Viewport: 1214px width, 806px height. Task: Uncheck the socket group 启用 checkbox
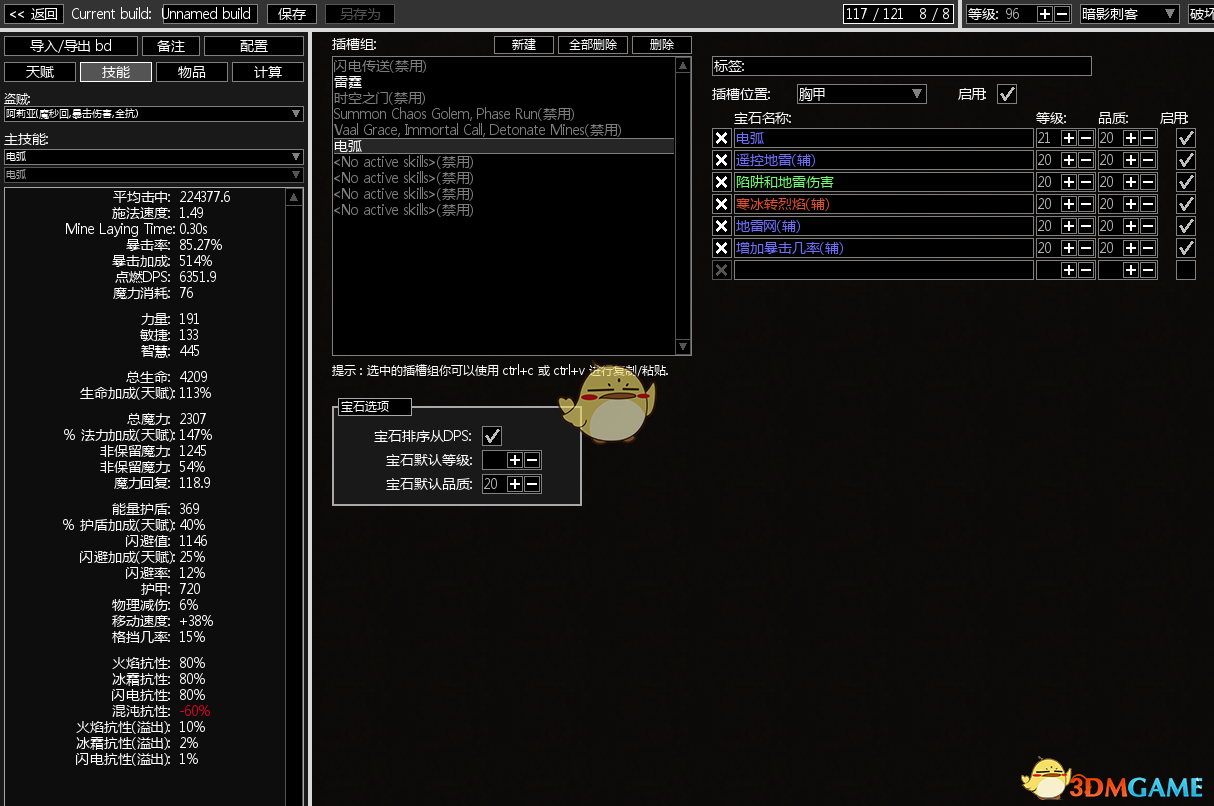click(1007, 94)
